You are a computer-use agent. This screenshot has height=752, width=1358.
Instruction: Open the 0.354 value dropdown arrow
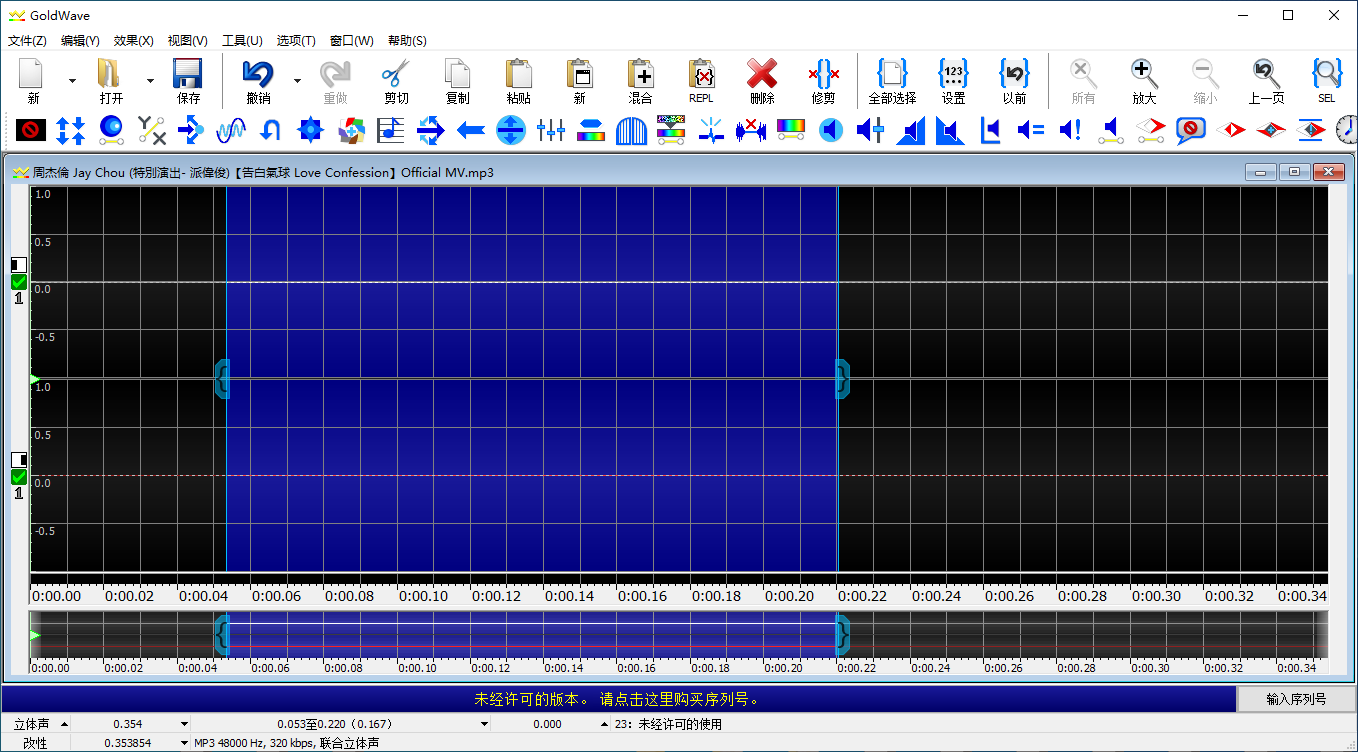pyautogui.click(x=184, y=724)
